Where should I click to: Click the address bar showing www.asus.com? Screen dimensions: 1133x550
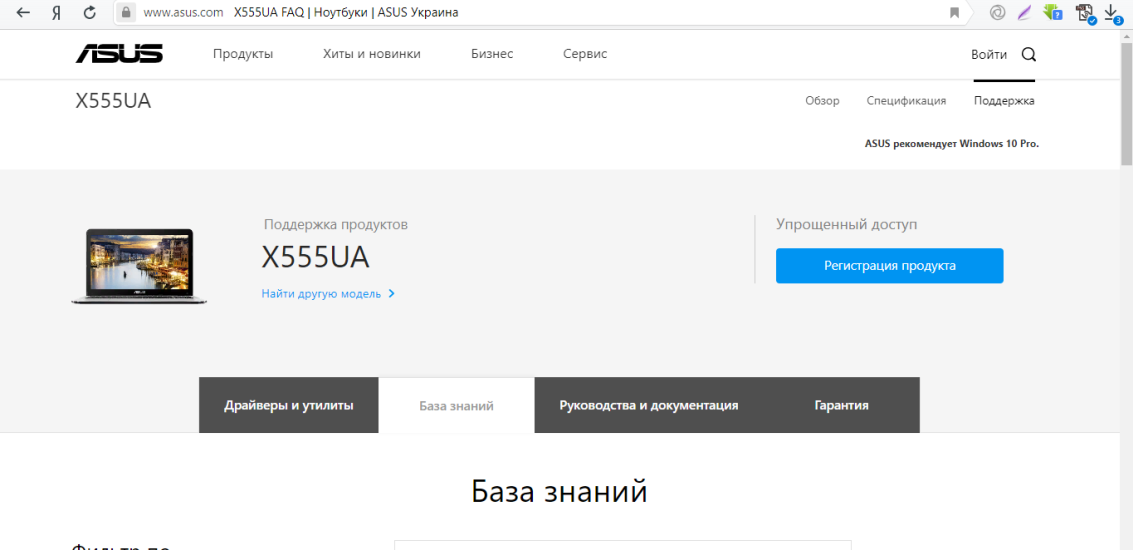pos(538,12)
